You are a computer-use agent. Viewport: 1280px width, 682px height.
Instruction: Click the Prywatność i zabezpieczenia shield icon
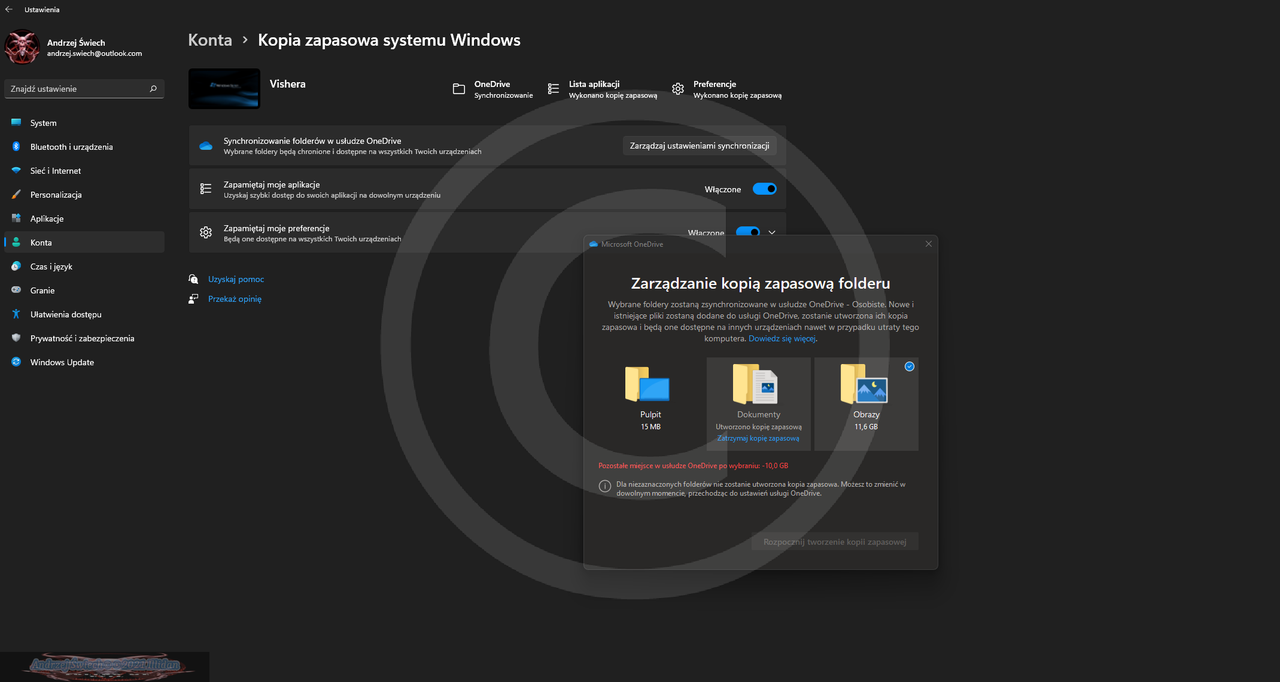pos(16,339)
